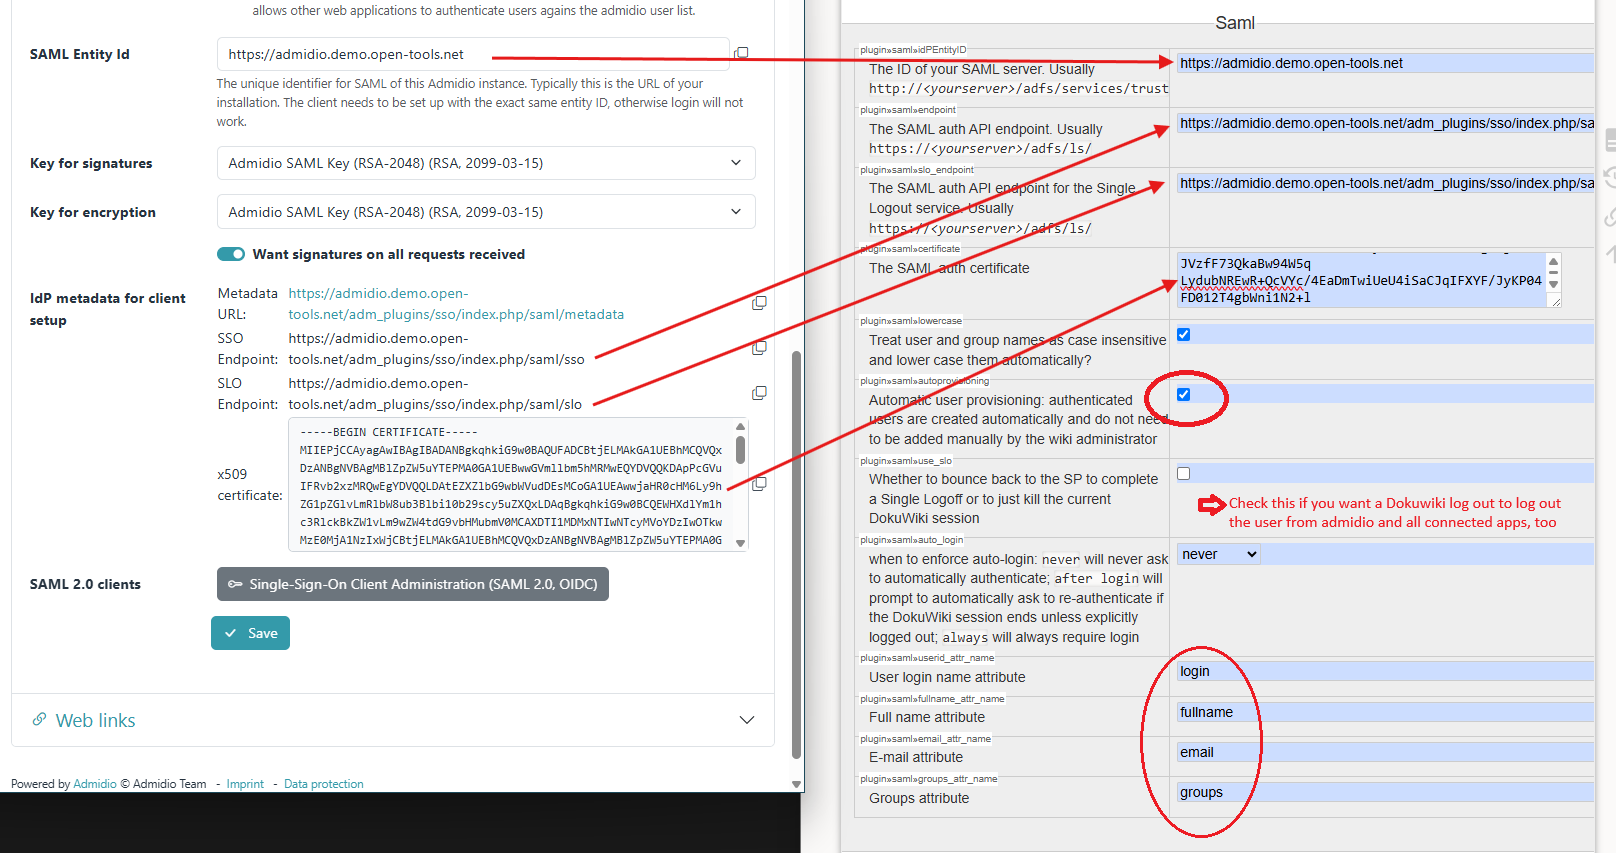Uncheck the automatic user provisioning checkbox
The height and width of the screenshot is (853, 1616).
[x=1183, y=395]
